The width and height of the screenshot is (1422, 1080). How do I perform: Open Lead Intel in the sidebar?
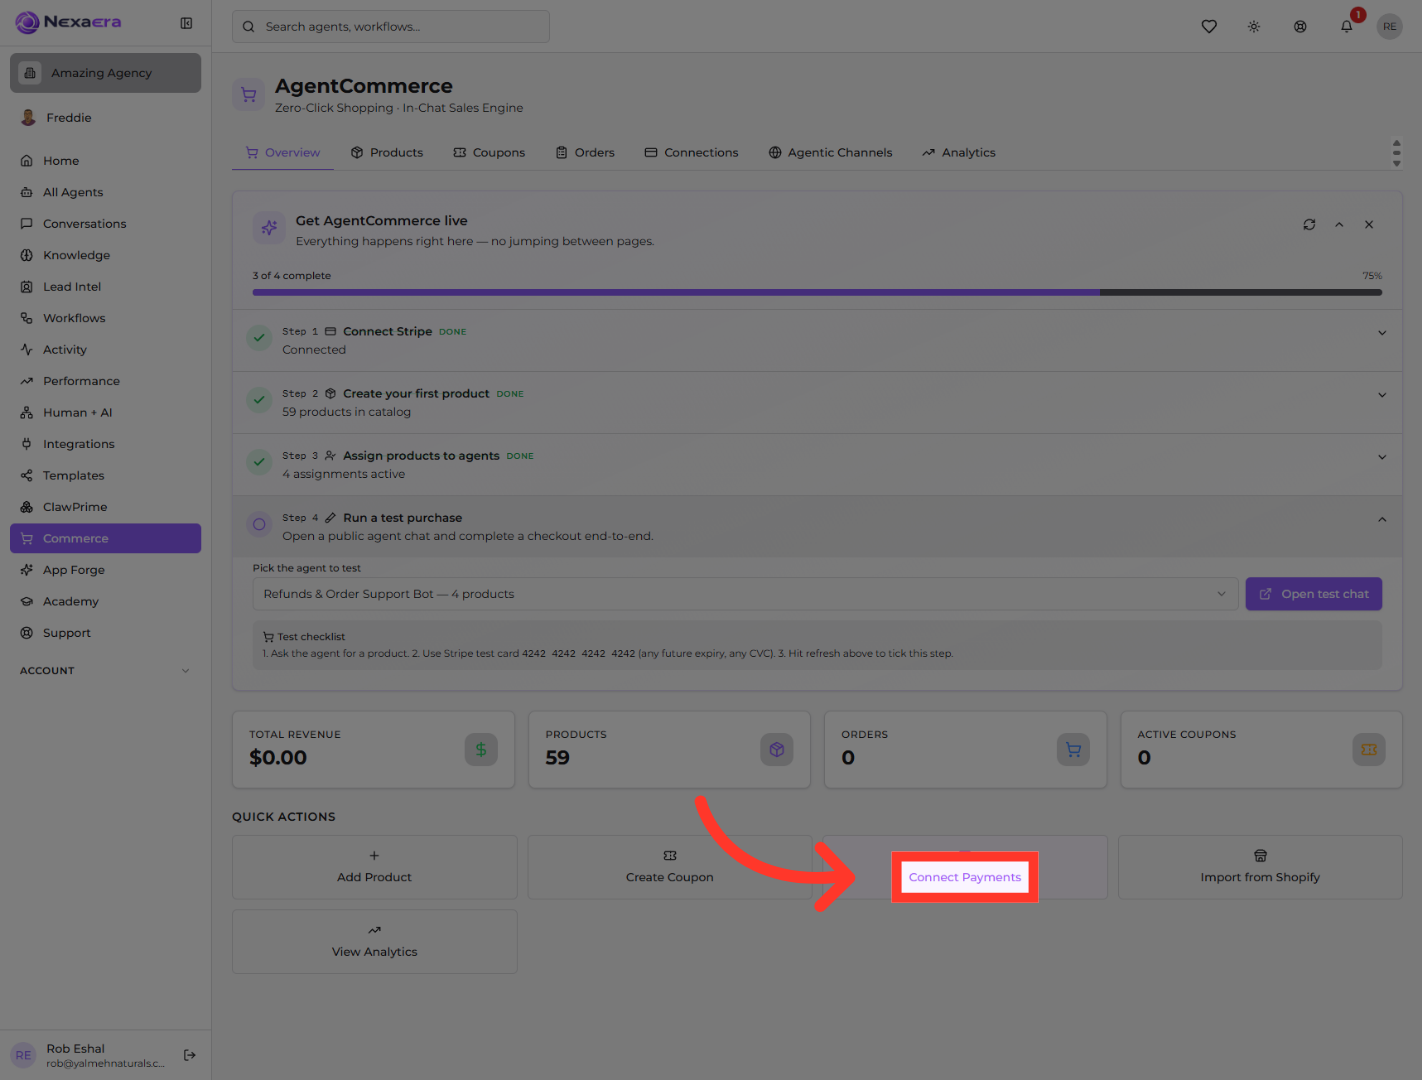tap(105, 287)
